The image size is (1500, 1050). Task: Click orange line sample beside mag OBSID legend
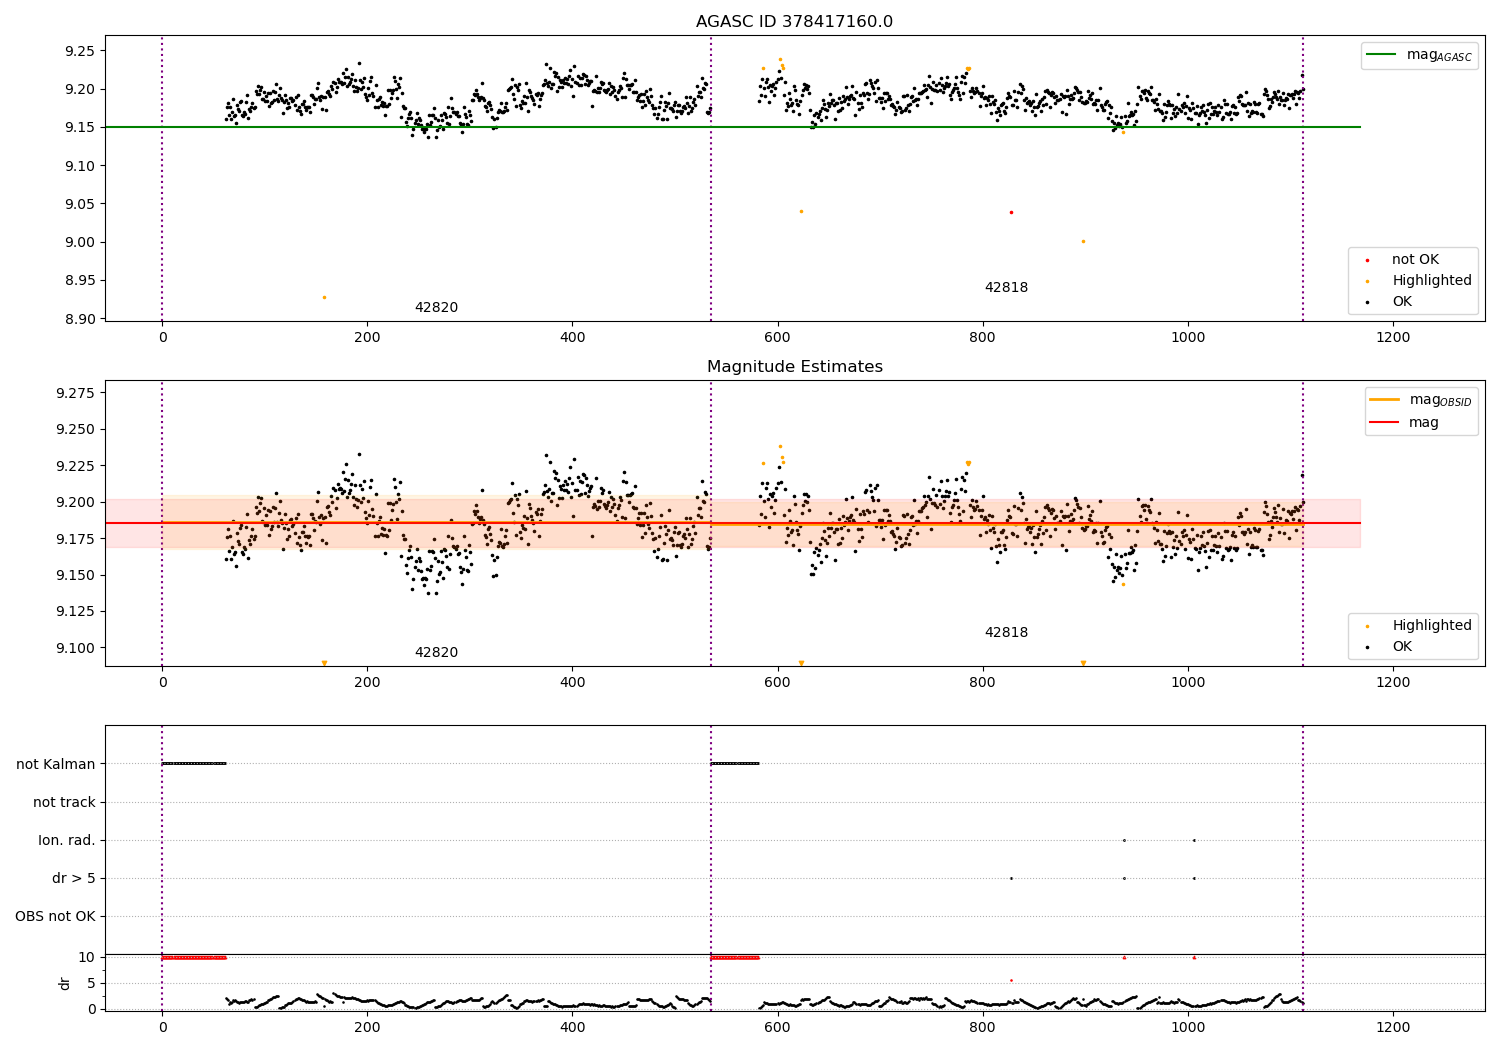(x=1384, y=400)
